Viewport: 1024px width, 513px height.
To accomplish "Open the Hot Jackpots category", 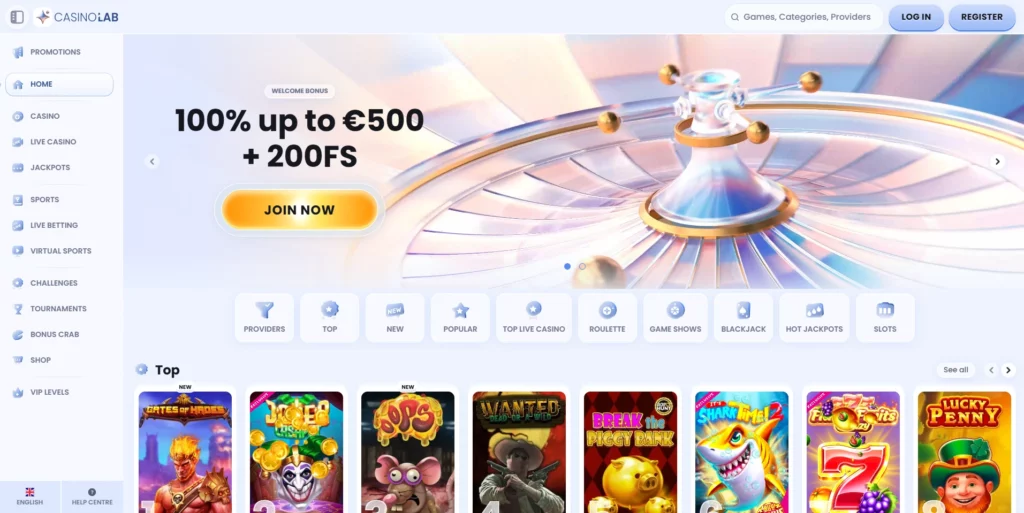I will coord(814,318).
